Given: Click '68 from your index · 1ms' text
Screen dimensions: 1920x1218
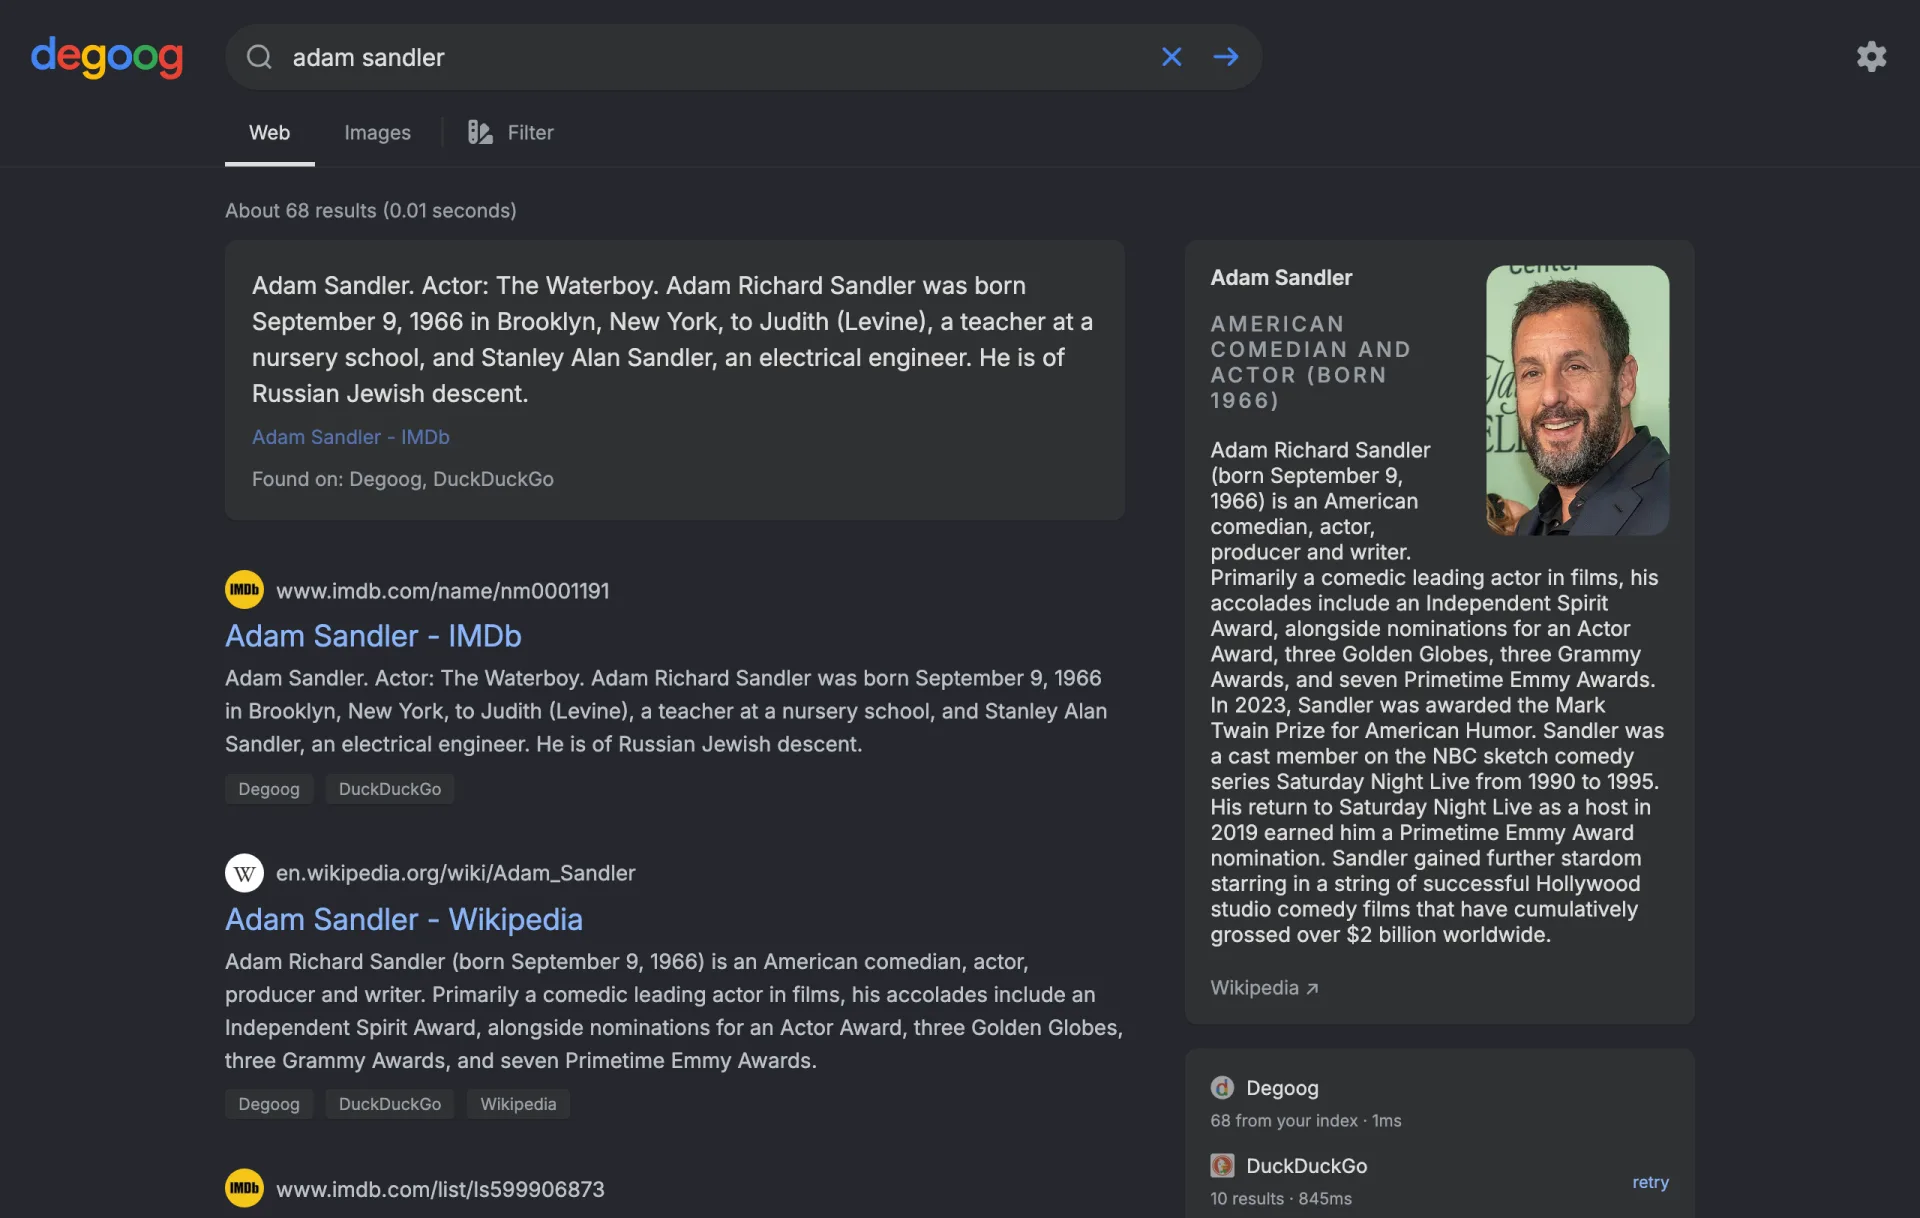Looking at the screenshot, I should pos(1305,1121).
